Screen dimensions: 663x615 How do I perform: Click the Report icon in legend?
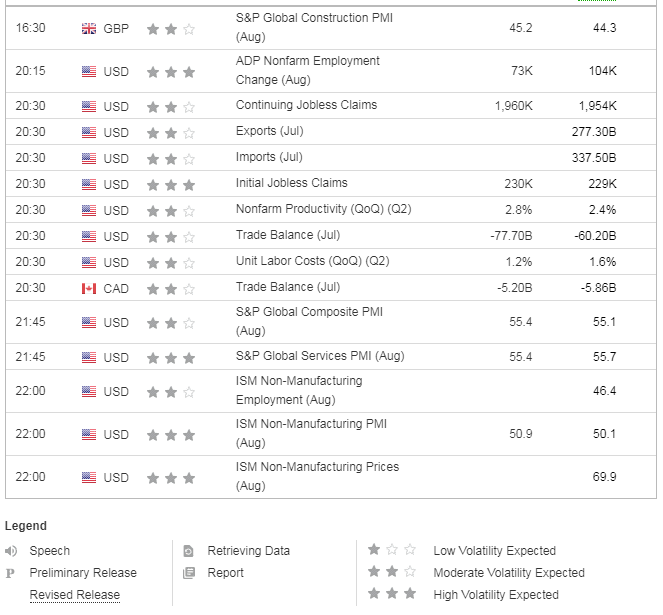pyautogui.click(x=189, y=573)
